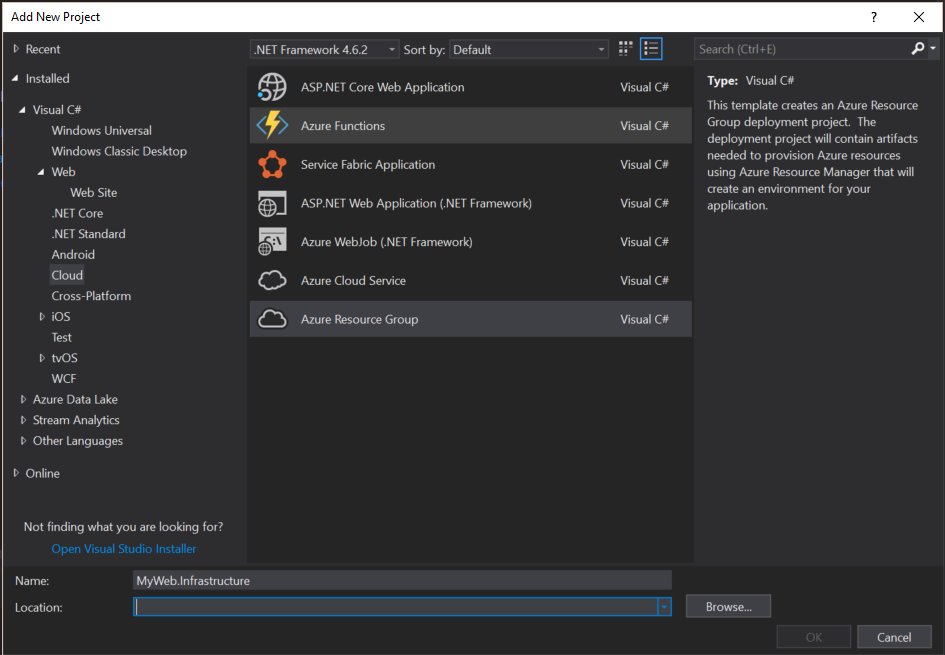Open the Sort by Default dropdown
Screen dimensions: 945x655
pyautogui.click(x=529, y=49)
